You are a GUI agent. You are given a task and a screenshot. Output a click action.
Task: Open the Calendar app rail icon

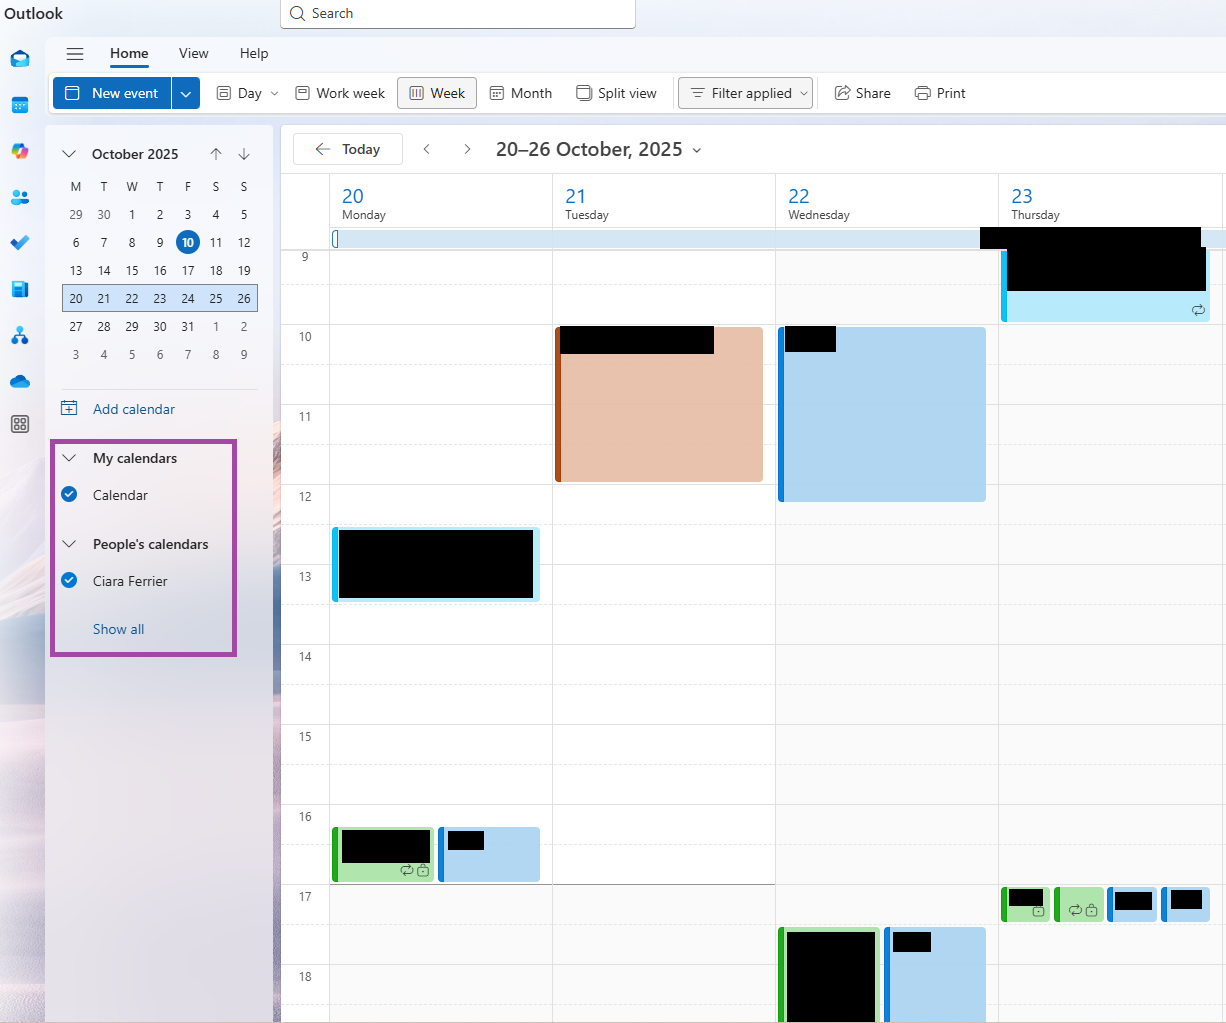click(20, 105)
